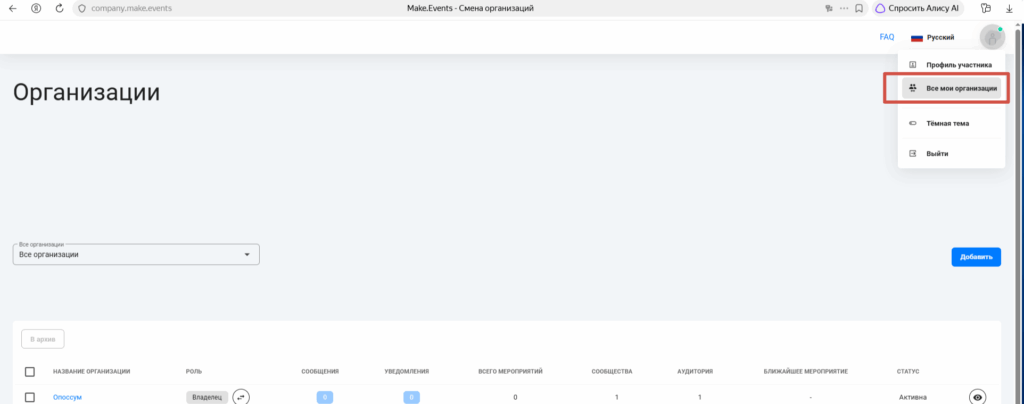Toggle the select-all checkbox in table header
This screenshot has height=404, width=1024.
click(29, 371)
